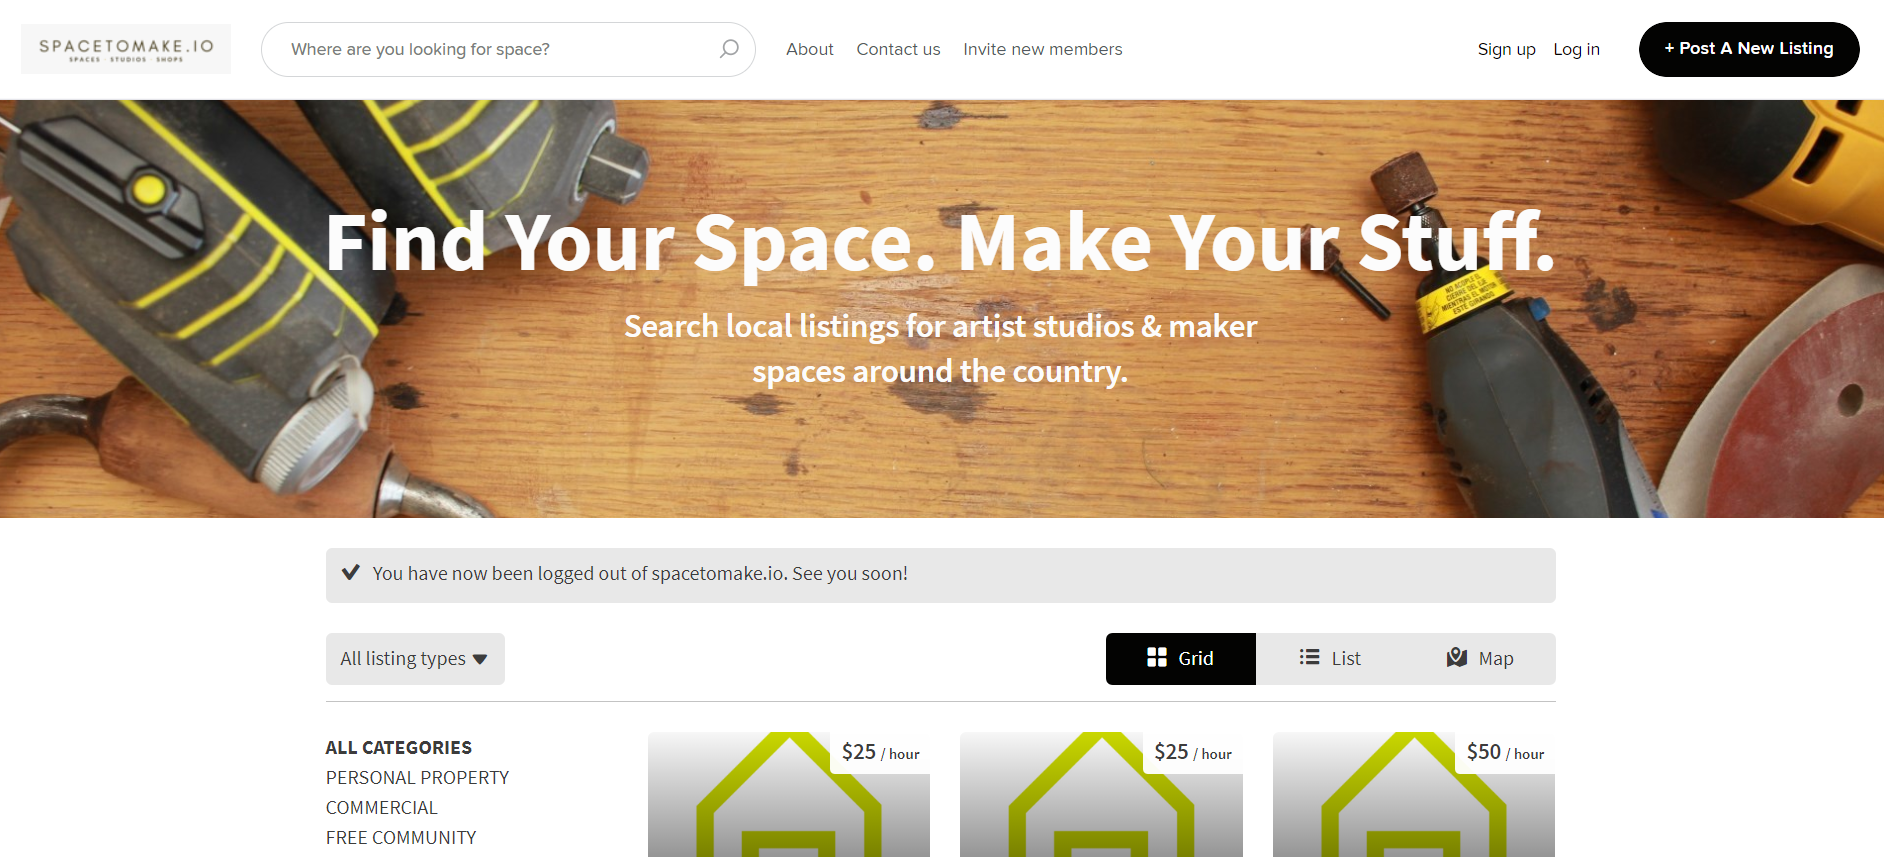Click the search magnifier icon

tap(730, 49)
